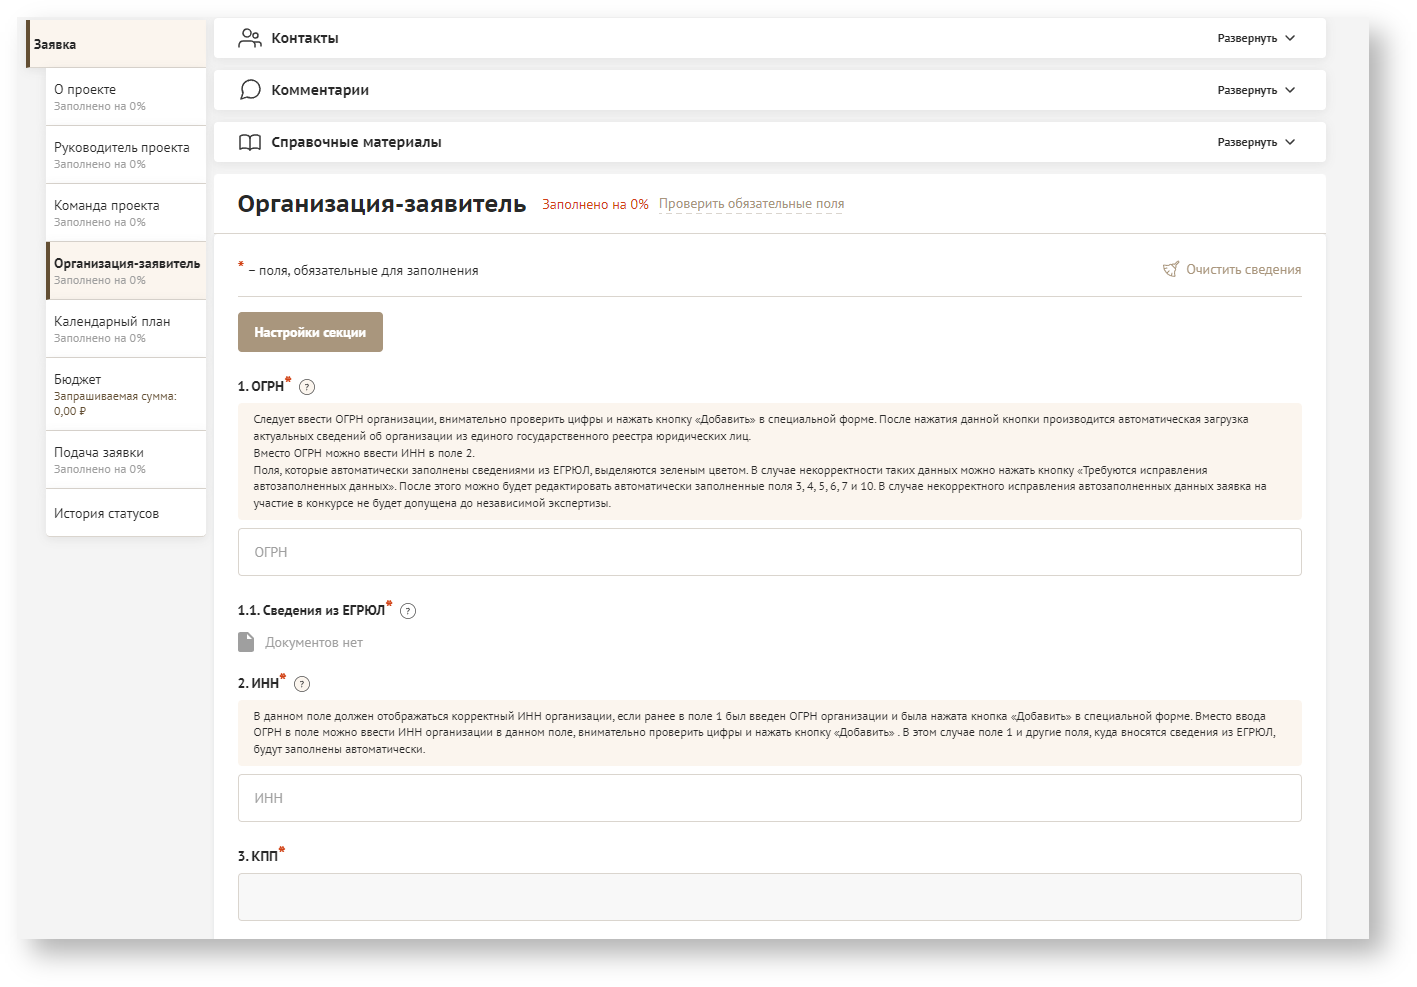
Task: Open help tooltip next to ОГРН
Action: 307,387
